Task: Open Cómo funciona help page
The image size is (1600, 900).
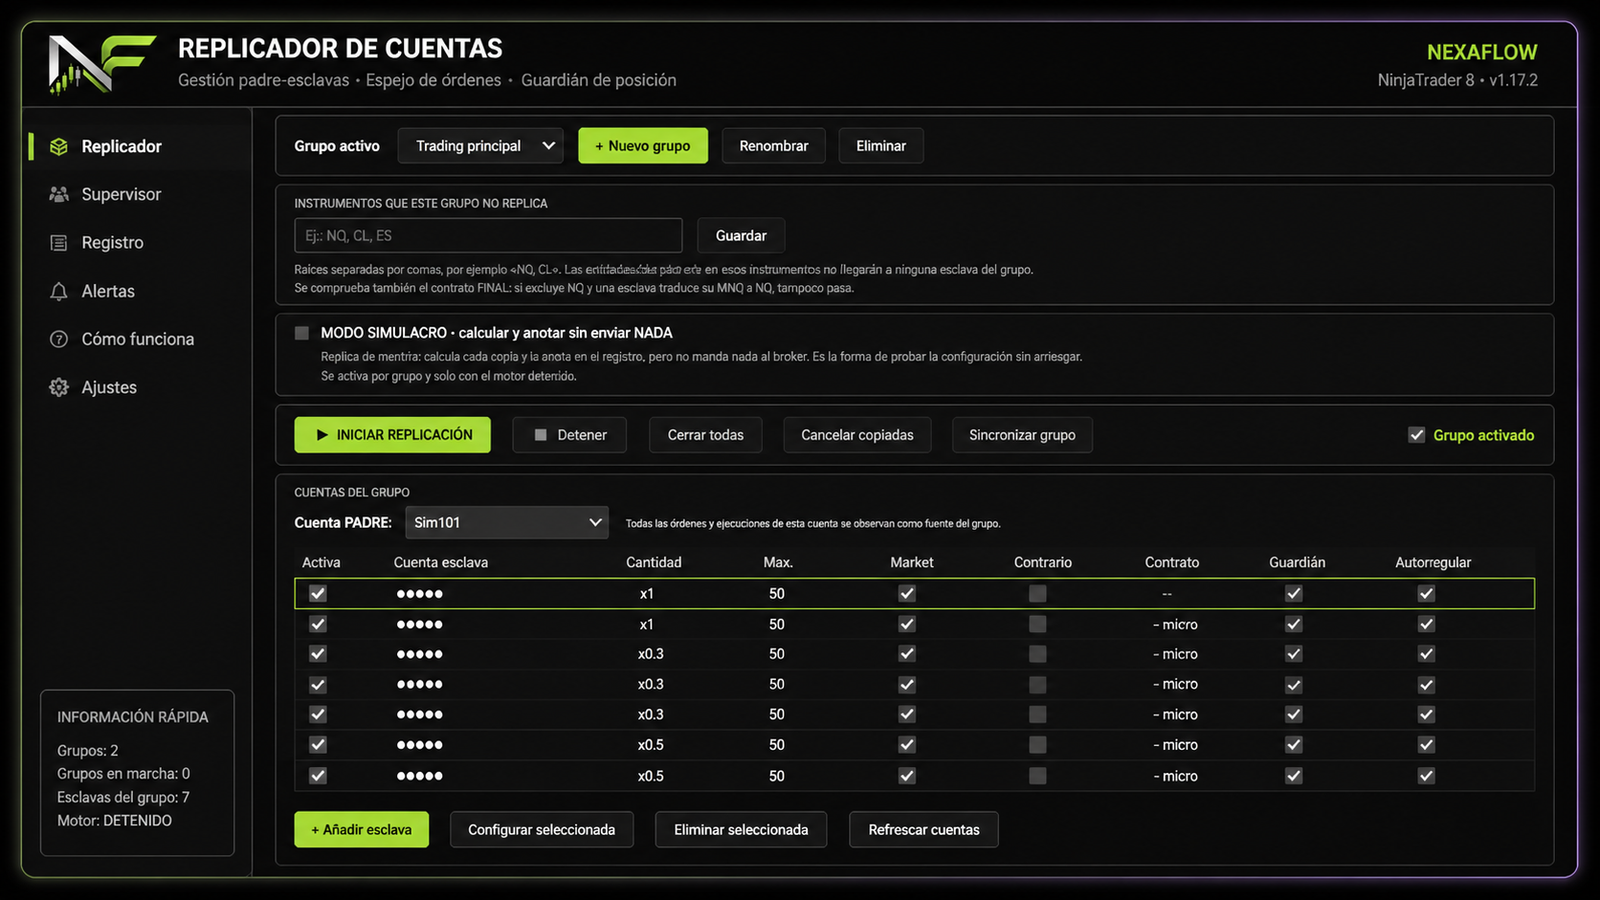Action: coord(138,339)
